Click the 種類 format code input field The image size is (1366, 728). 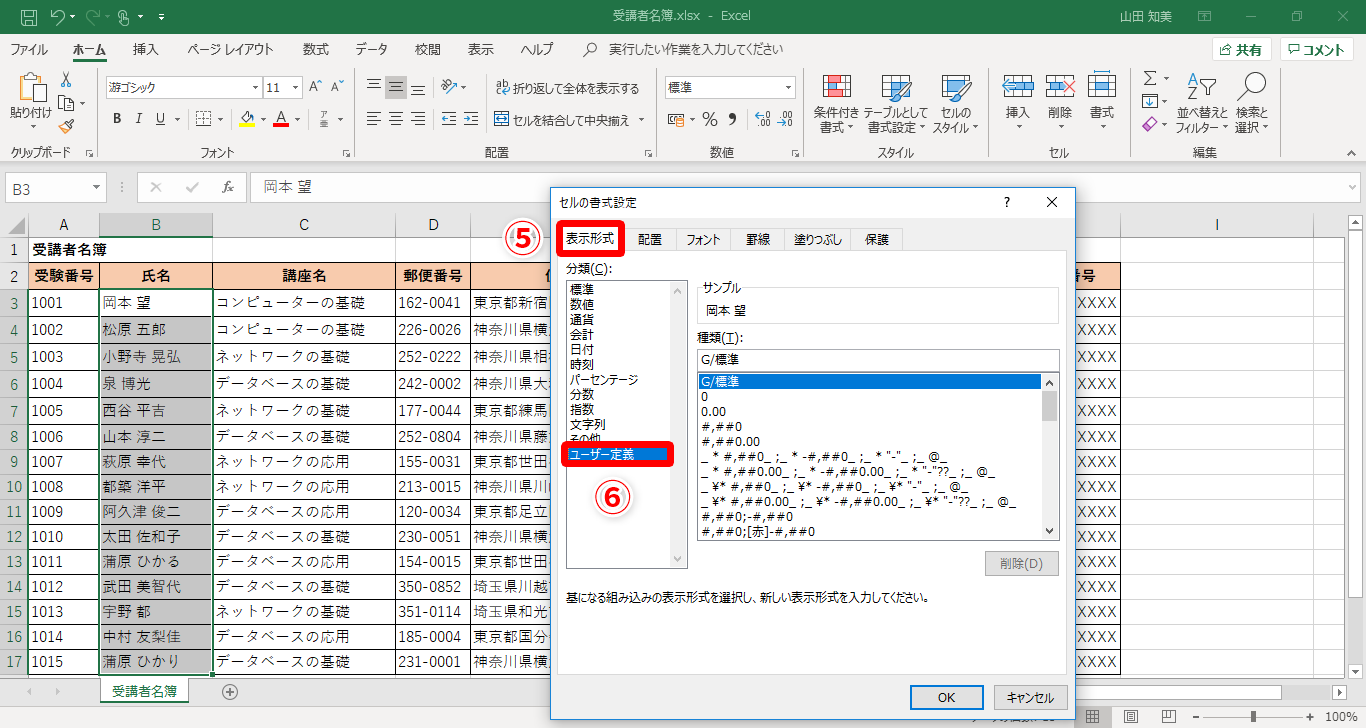[x=878, y=360]
